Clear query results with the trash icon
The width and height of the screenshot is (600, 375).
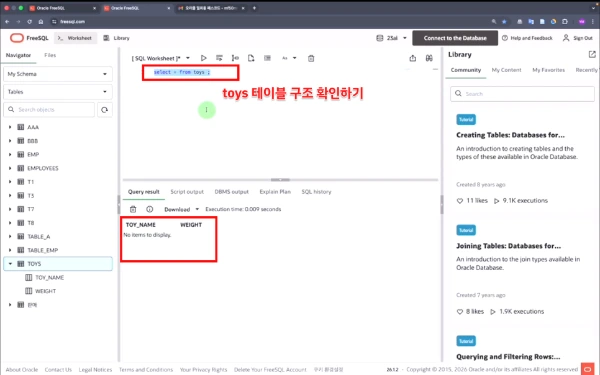(x=133, y=209)
